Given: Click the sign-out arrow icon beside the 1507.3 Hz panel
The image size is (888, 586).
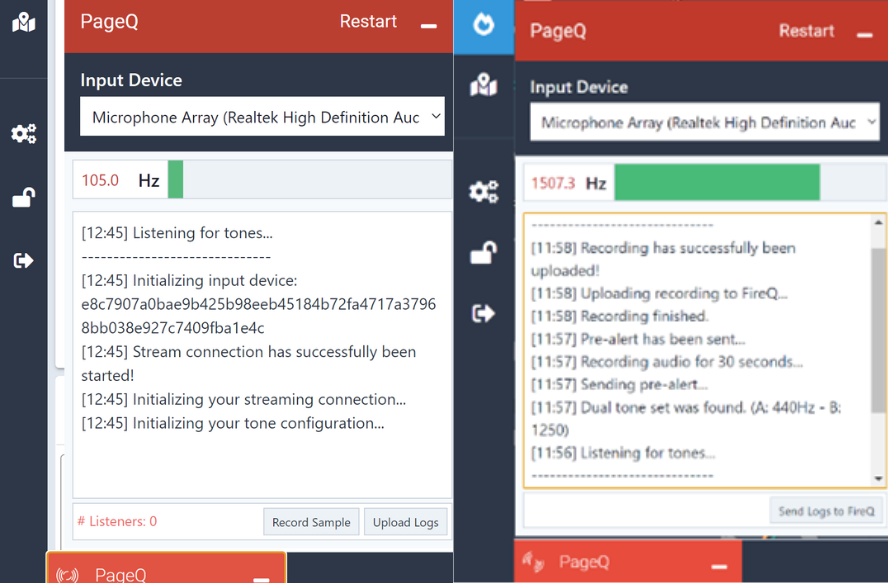Looking at the screenshot, I should [x=484, y=314].
